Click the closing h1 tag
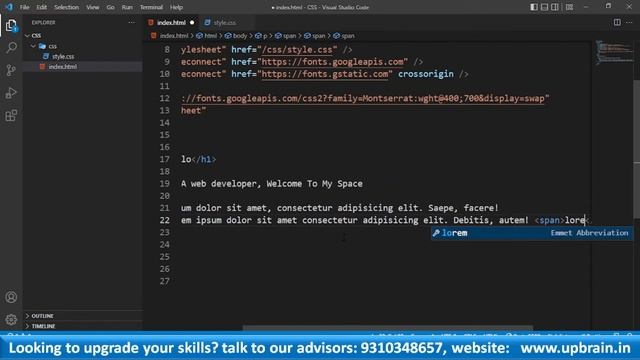Image resolution: width=640 pixels, height=360 pixels. click(x=204, y=159)
